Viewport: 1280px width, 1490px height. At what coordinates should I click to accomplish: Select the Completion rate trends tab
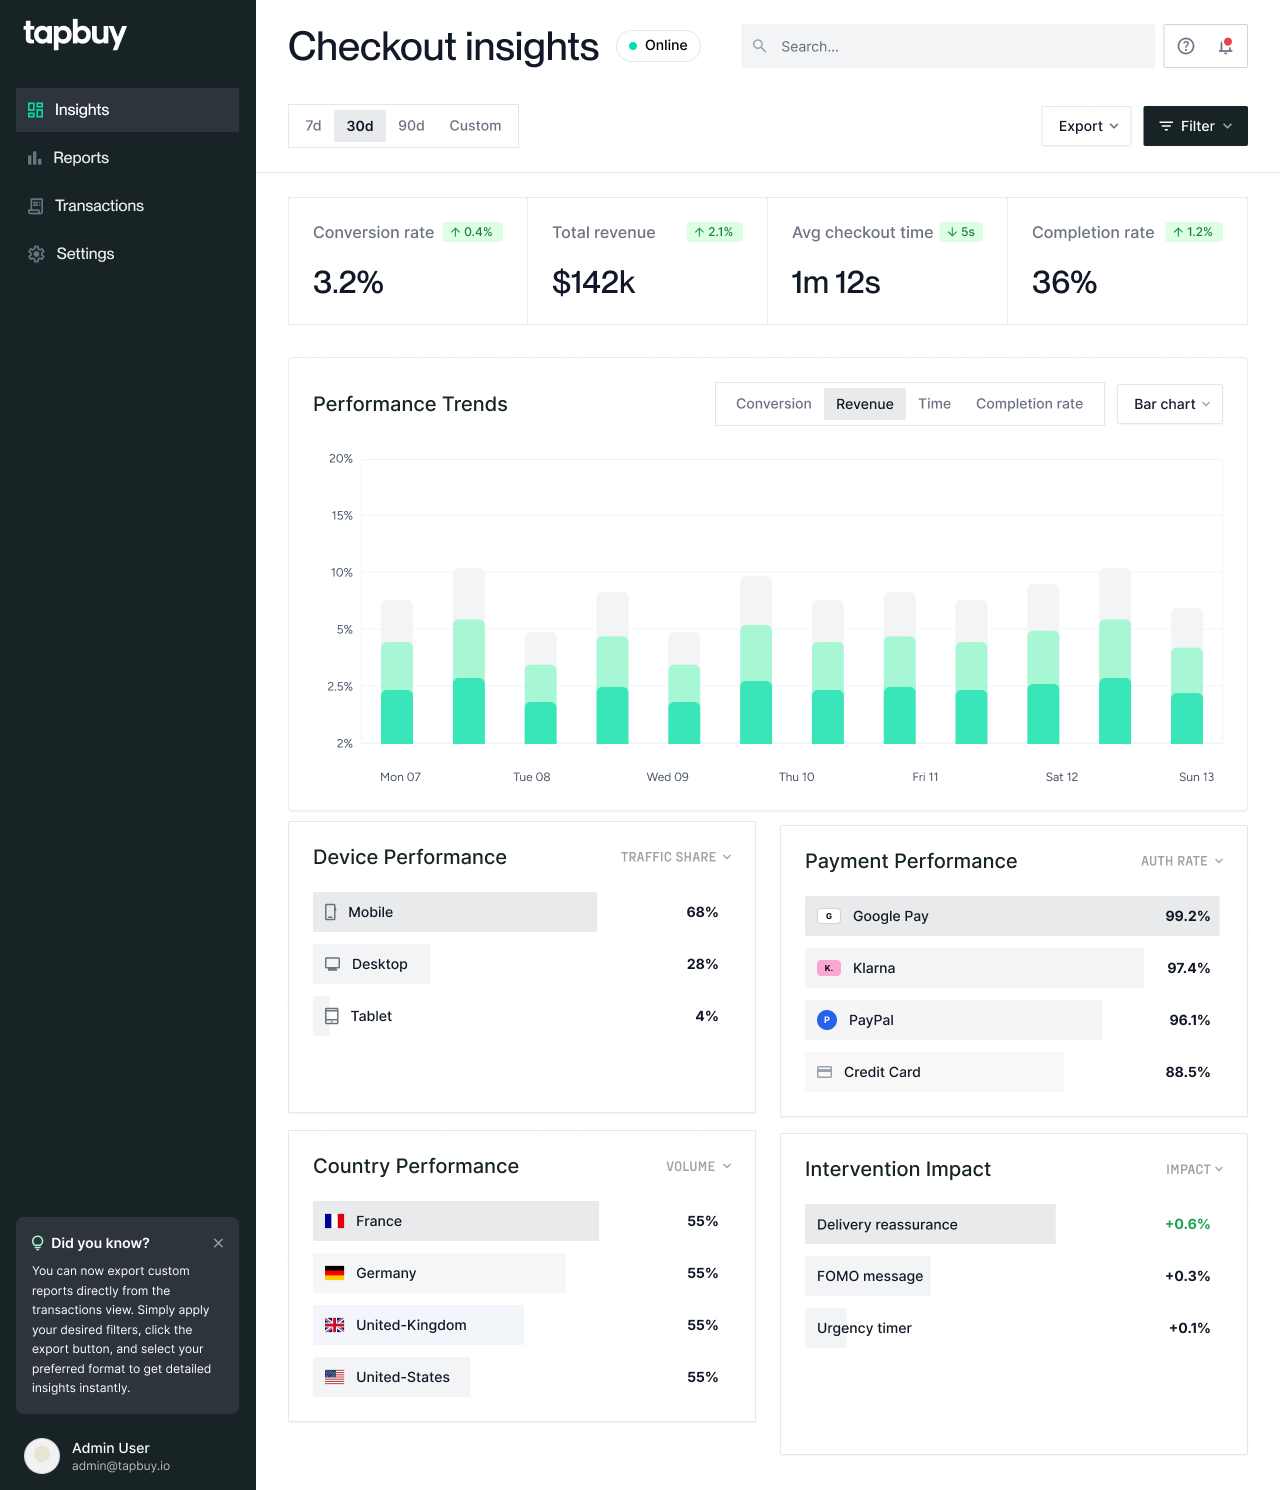1029,404
